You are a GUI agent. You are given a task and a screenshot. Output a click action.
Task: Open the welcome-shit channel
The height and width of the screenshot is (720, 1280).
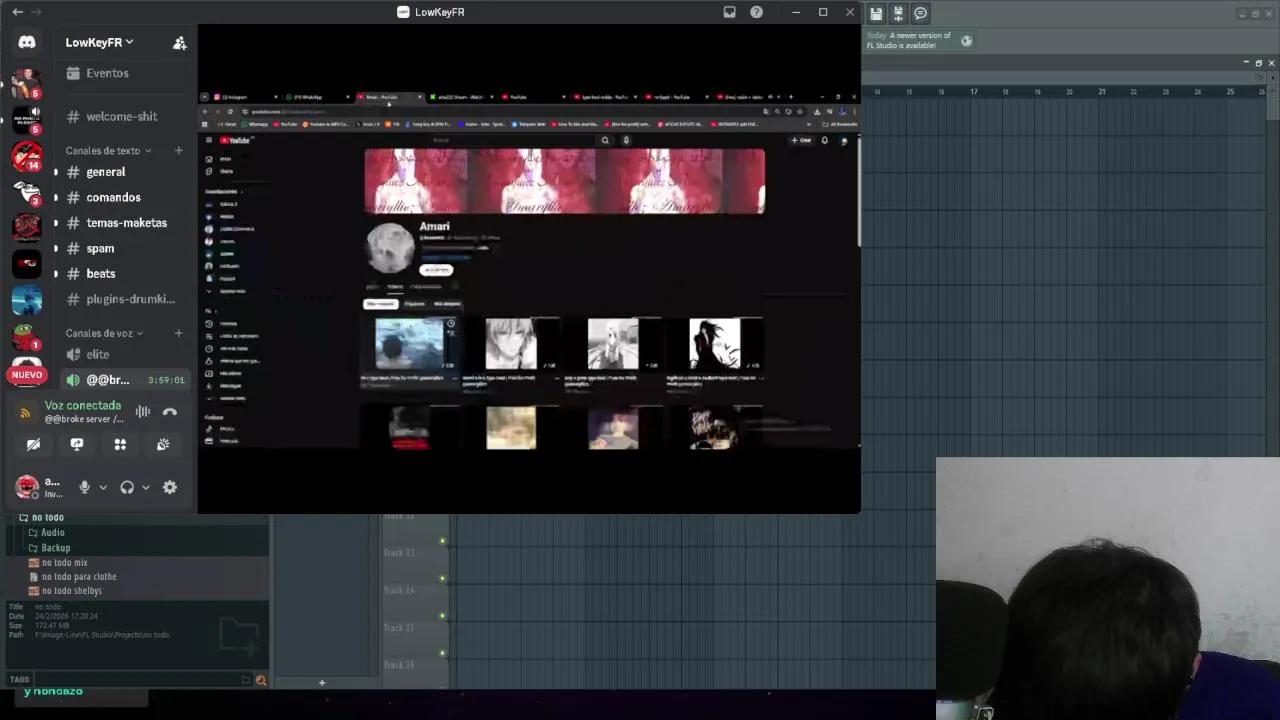tap(121, 116)
